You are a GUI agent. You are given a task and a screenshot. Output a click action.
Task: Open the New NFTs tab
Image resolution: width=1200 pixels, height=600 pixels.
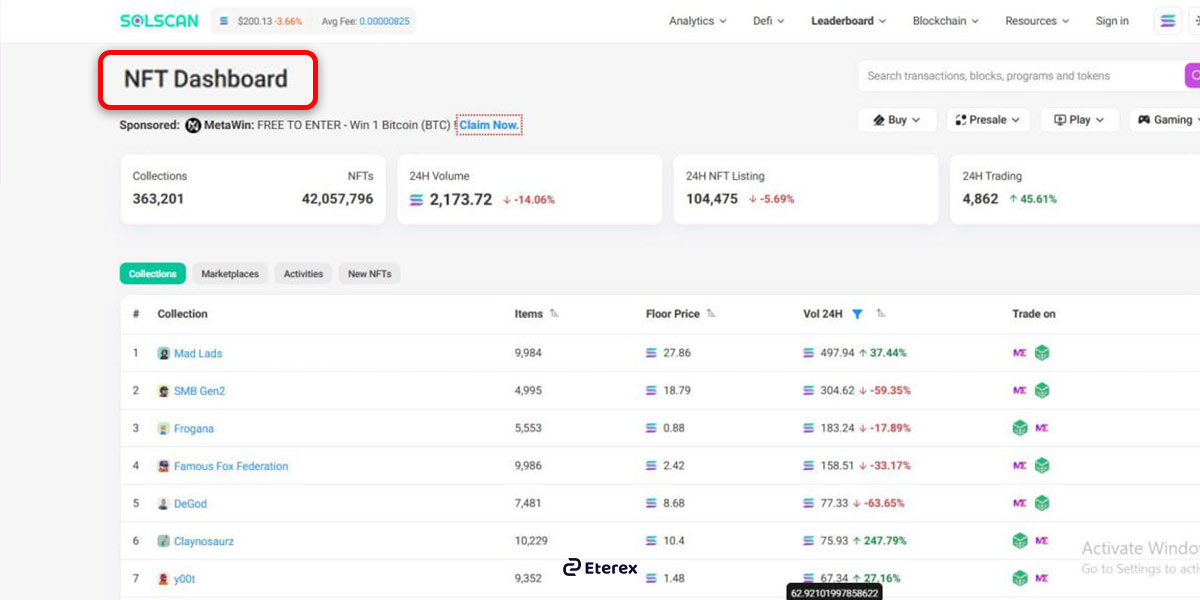(x=370, y=274)
